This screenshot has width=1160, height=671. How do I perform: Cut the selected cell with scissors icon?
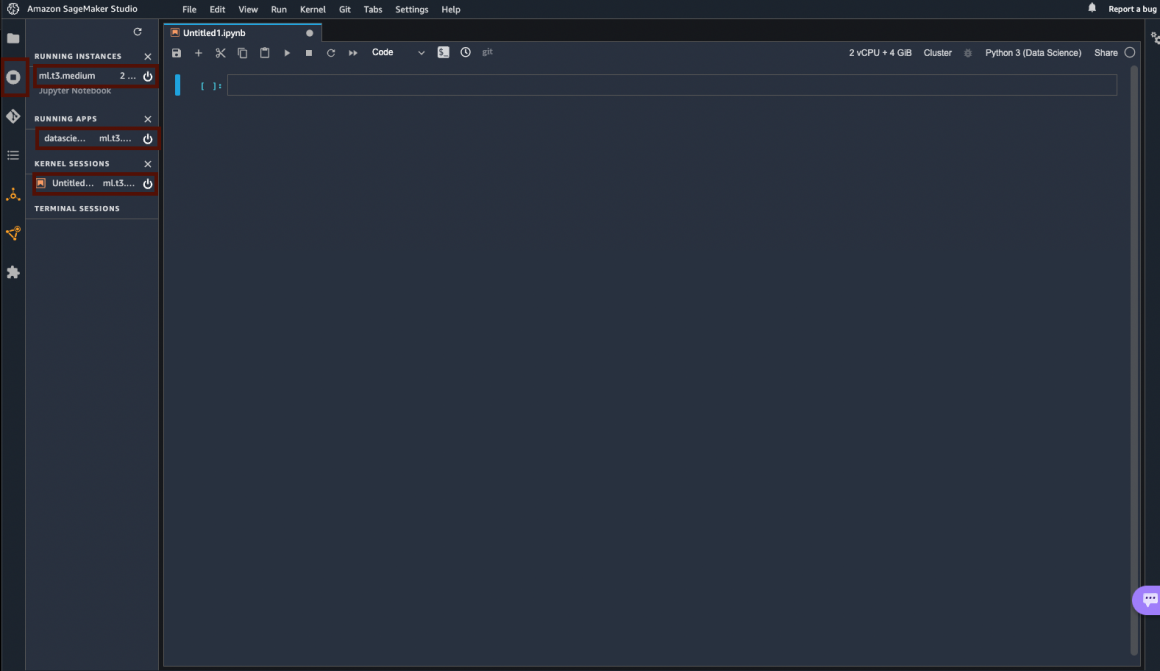221,53
